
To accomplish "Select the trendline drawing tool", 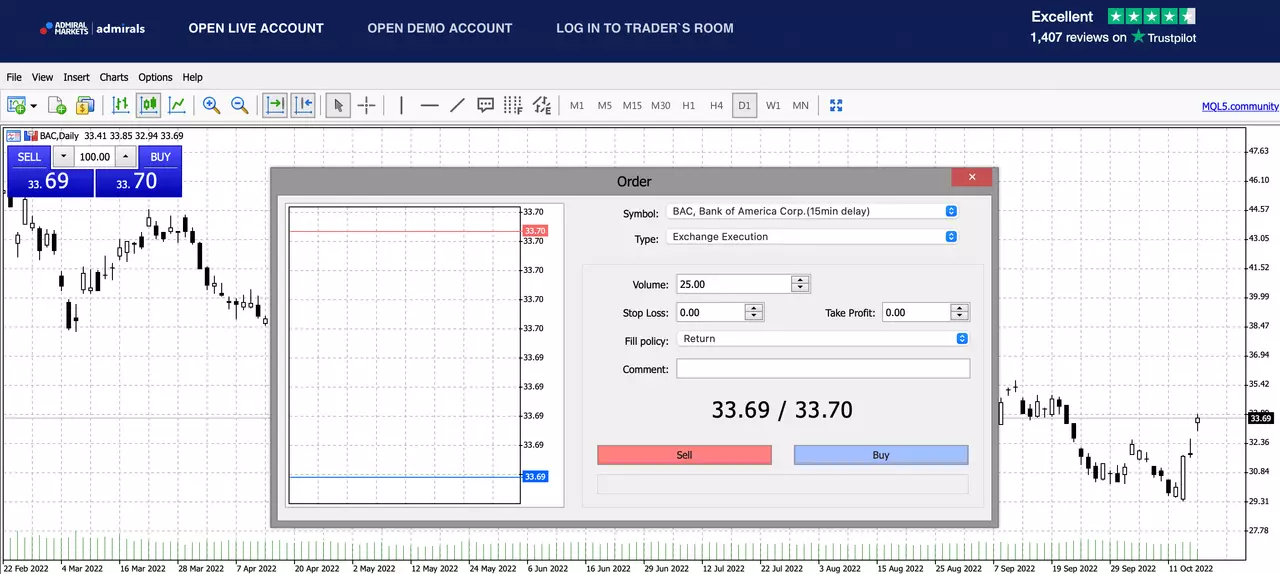I will [x=457, y=105].
